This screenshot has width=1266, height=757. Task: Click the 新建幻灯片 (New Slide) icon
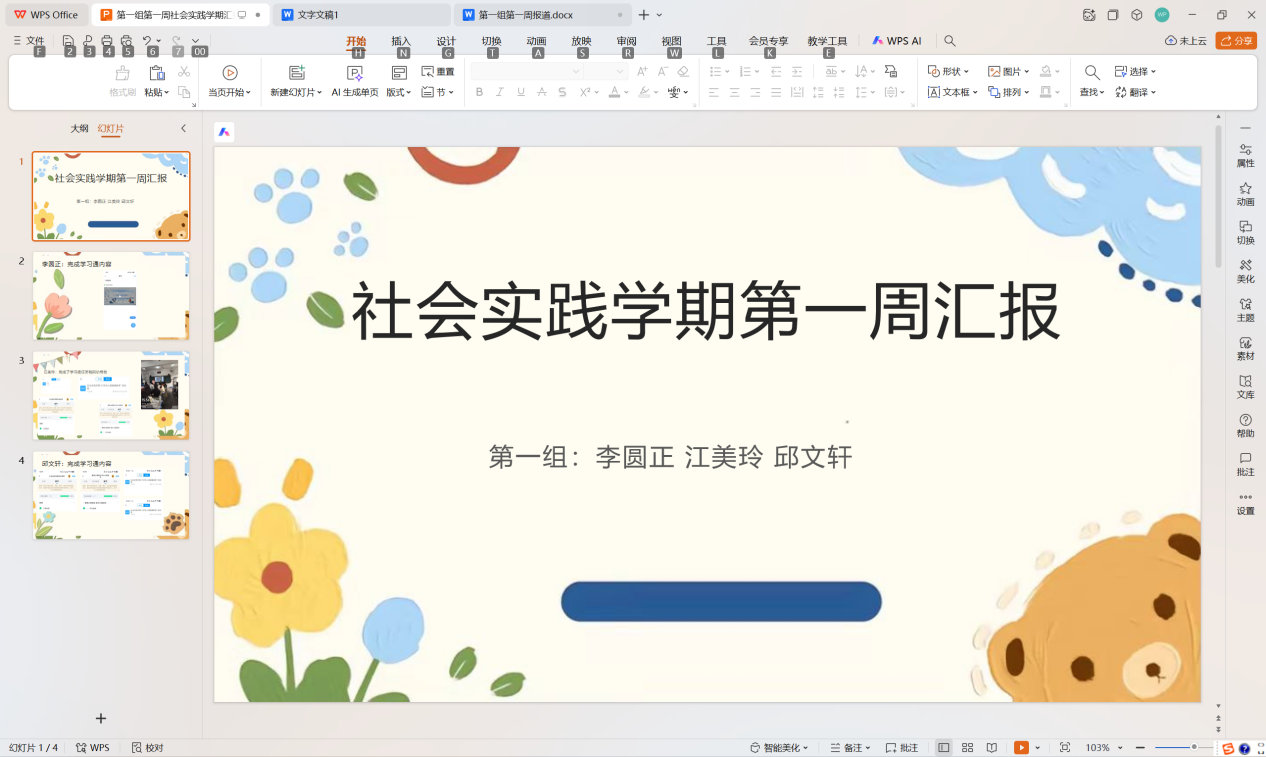coord(296,73)
